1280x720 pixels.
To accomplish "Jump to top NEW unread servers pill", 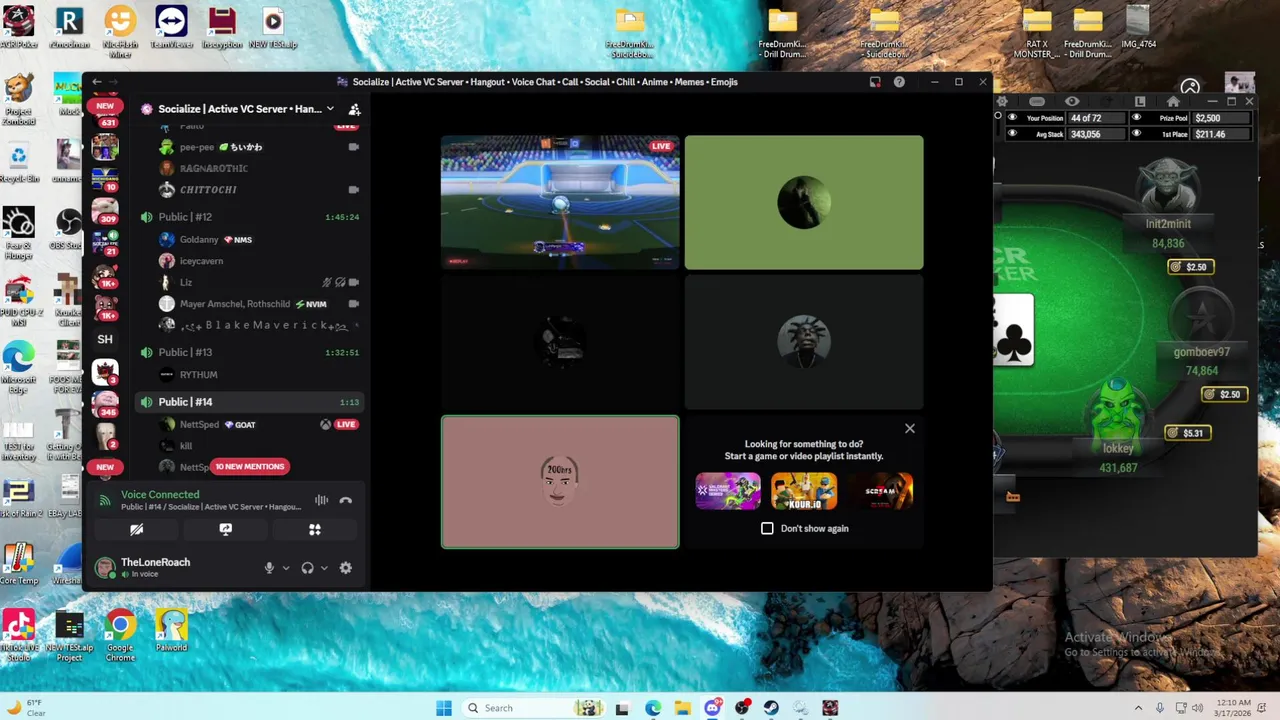I will tap(105, 106).
